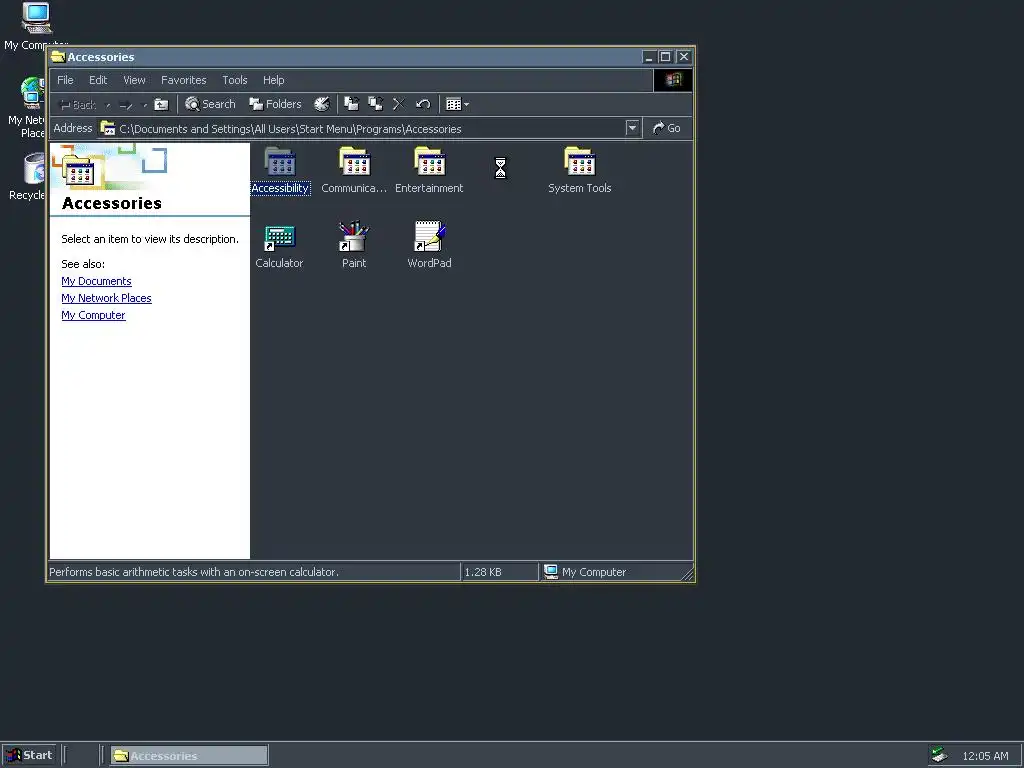Select the Recycle Bin desktop icon
1024x768 pixels.
(27, 176)
